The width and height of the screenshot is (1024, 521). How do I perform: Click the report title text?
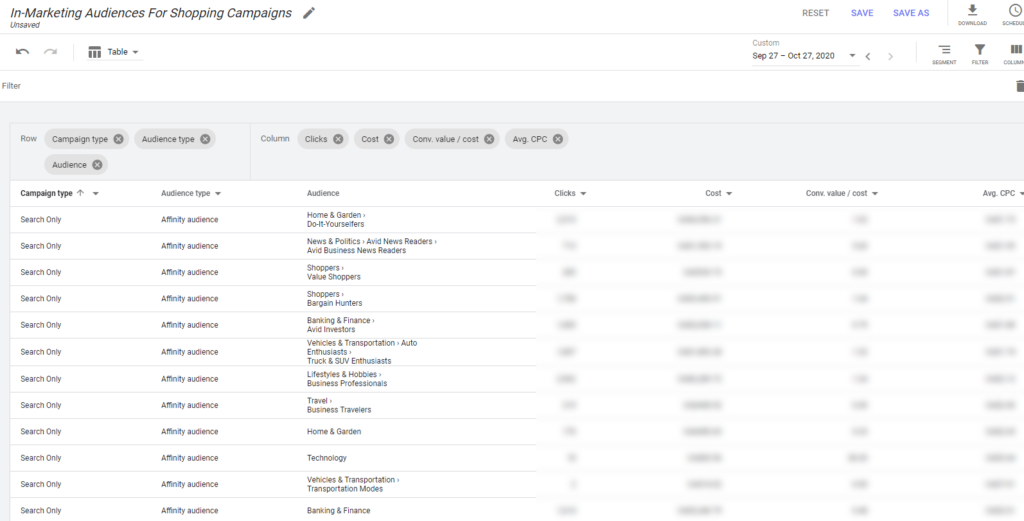click(151, 13)
